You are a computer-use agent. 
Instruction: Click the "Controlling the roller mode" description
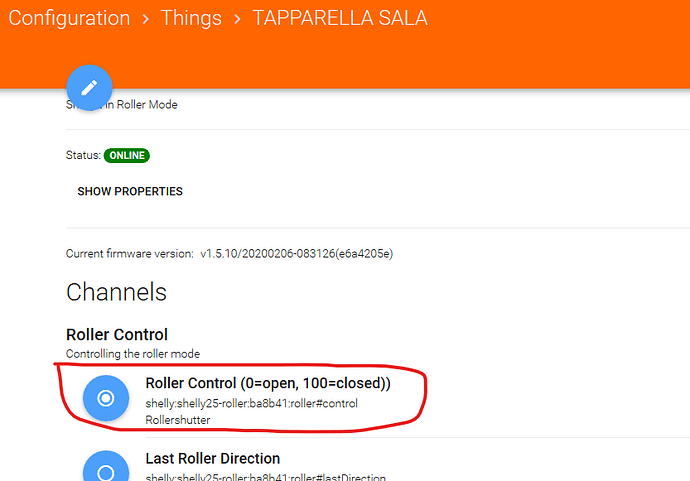132,353
